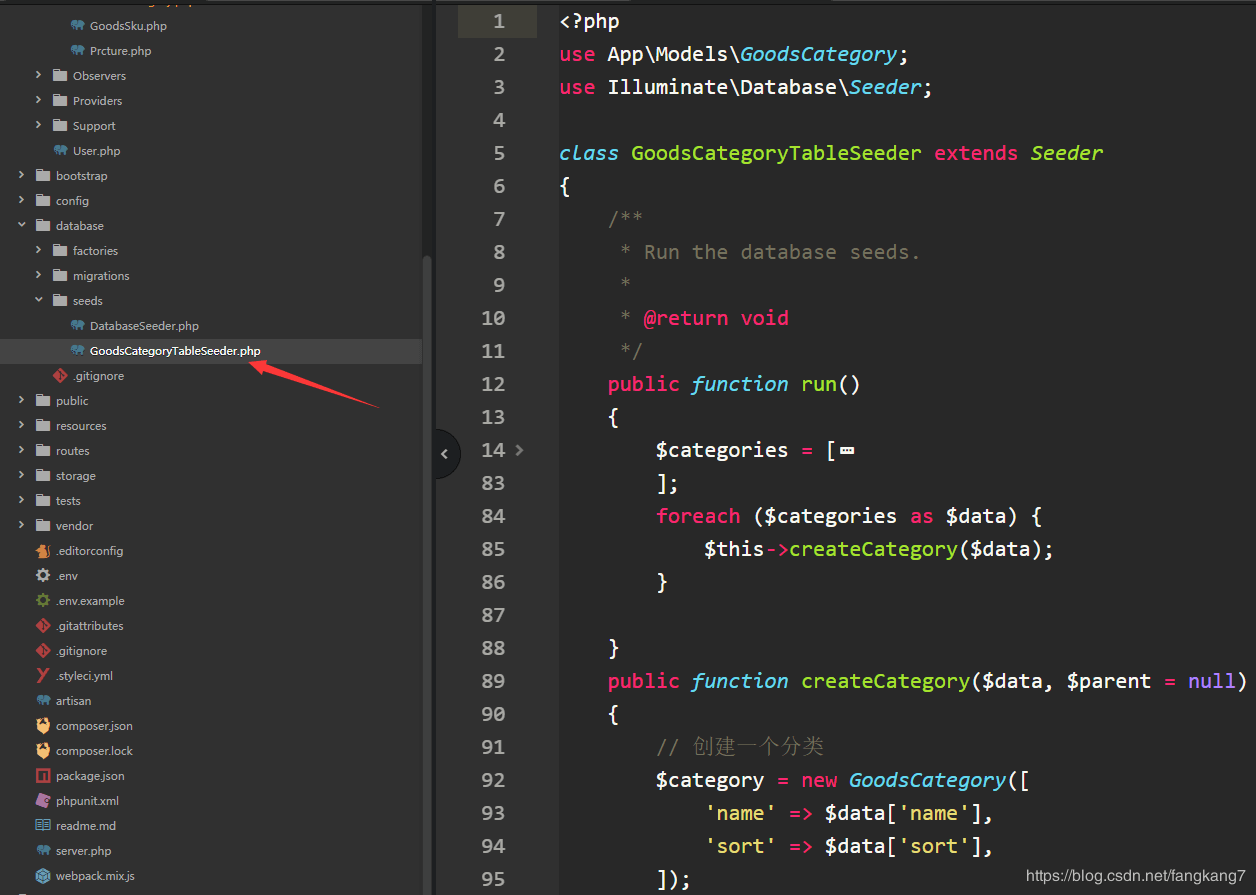Click the composer.json icon

point(42,726)
